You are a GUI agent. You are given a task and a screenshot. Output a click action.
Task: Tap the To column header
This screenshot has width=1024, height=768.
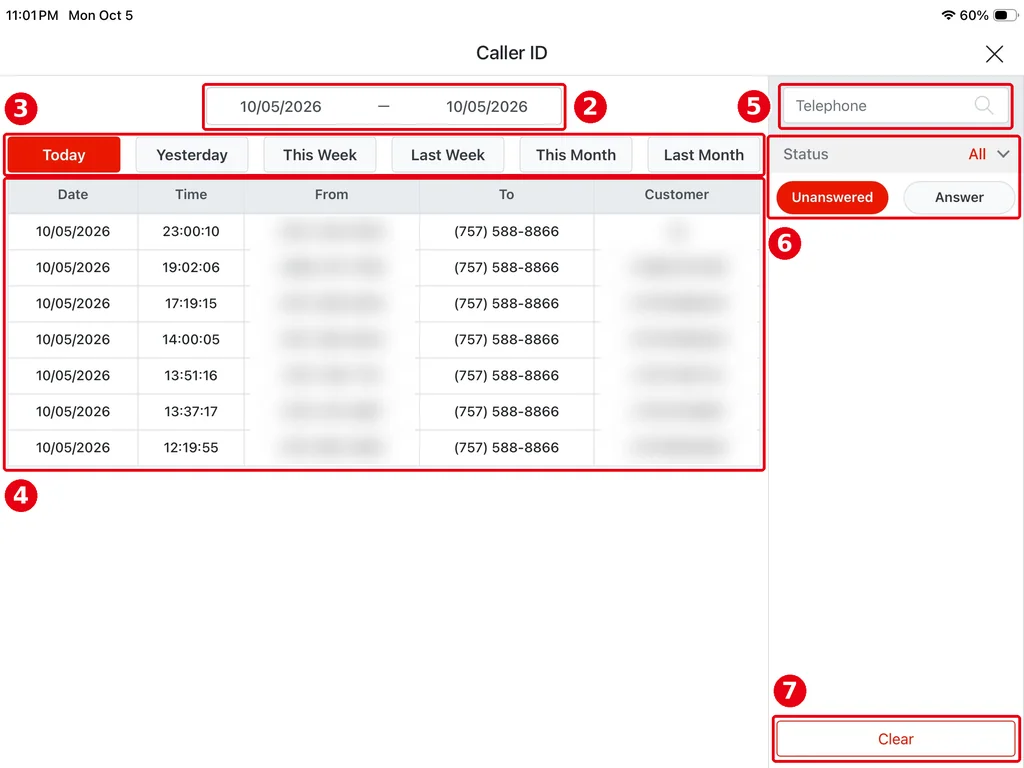[x=506, y=195]
